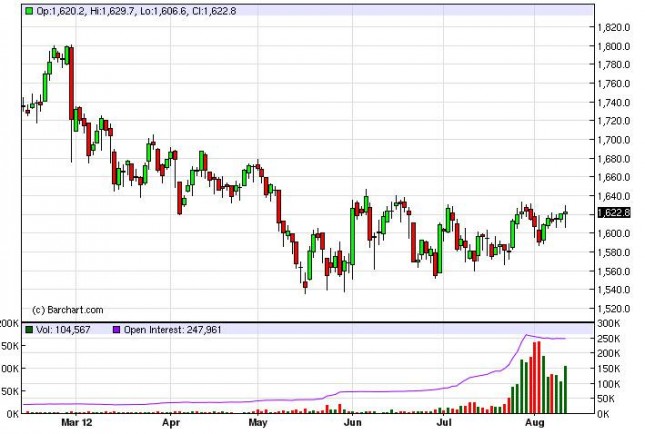Click the purple Open Interest legend square
The width and height of the screenshot is (645, 434).
pyautogui.click(x=116, y=330)
